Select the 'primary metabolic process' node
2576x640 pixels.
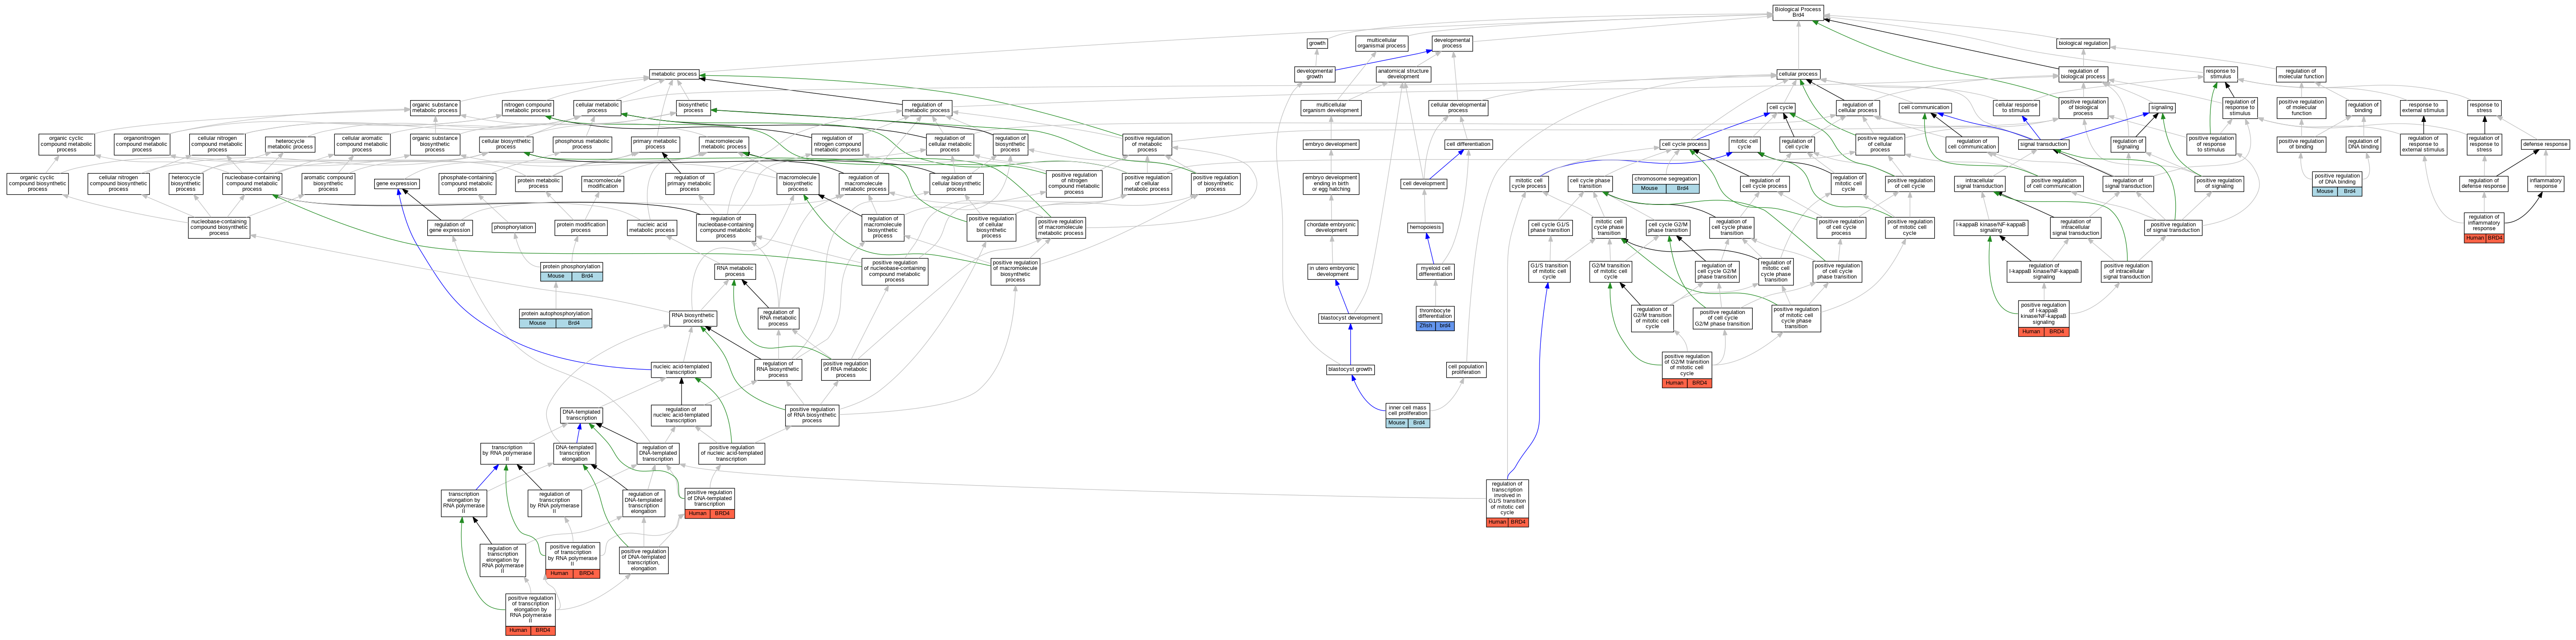click(655, 144)
